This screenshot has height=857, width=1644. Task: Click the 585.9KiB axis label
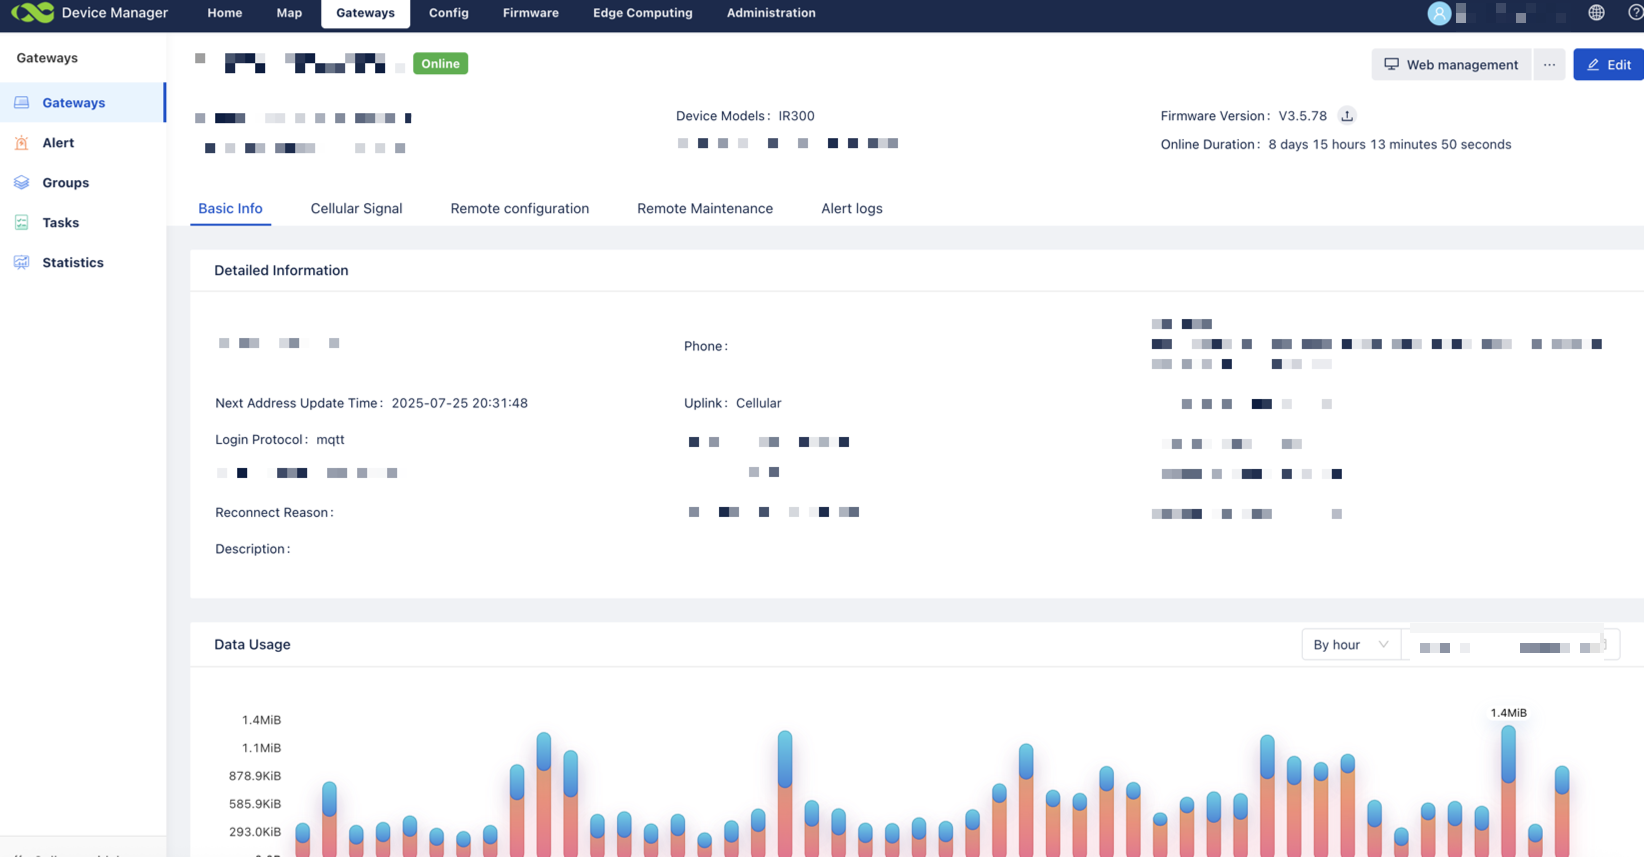coord(255,804)
